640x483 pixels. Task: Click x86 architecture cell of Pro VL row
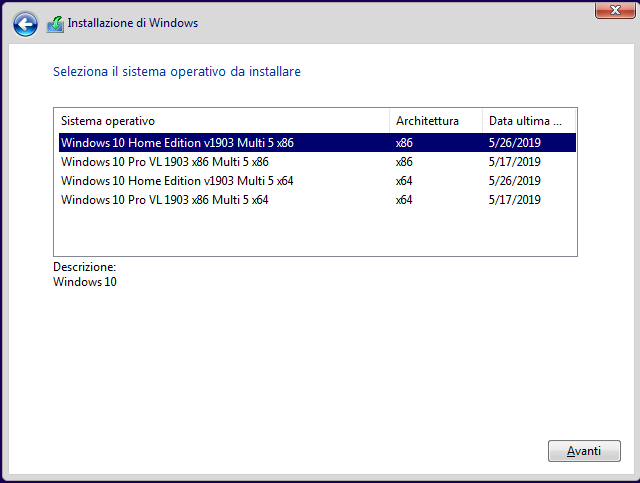[404, 162]
